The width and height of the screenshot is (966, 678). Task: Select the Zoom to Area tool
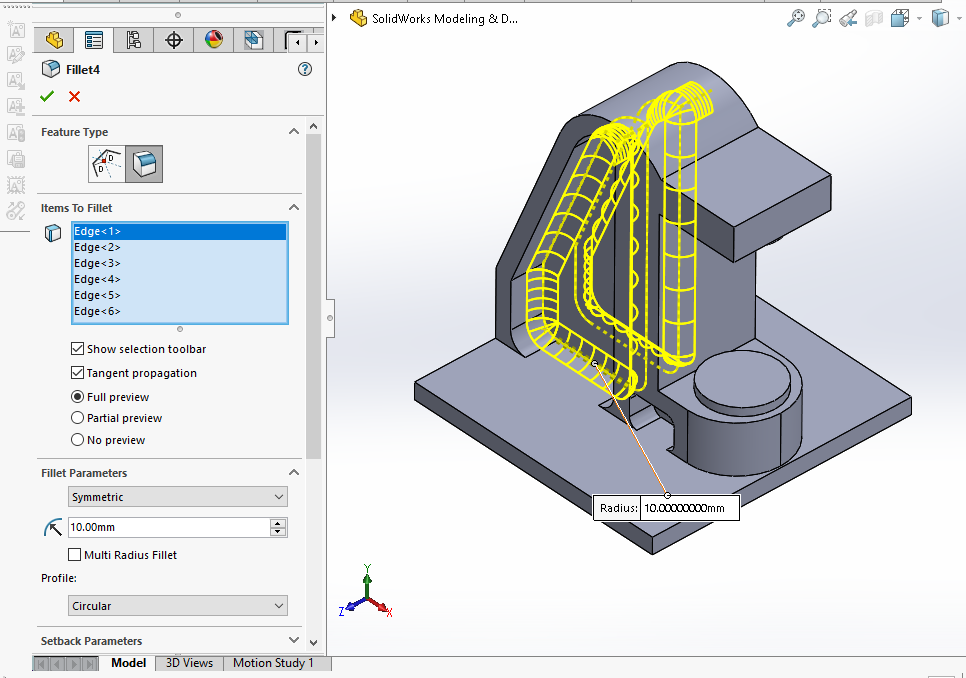pyautogui.click(x=822, y=18)
